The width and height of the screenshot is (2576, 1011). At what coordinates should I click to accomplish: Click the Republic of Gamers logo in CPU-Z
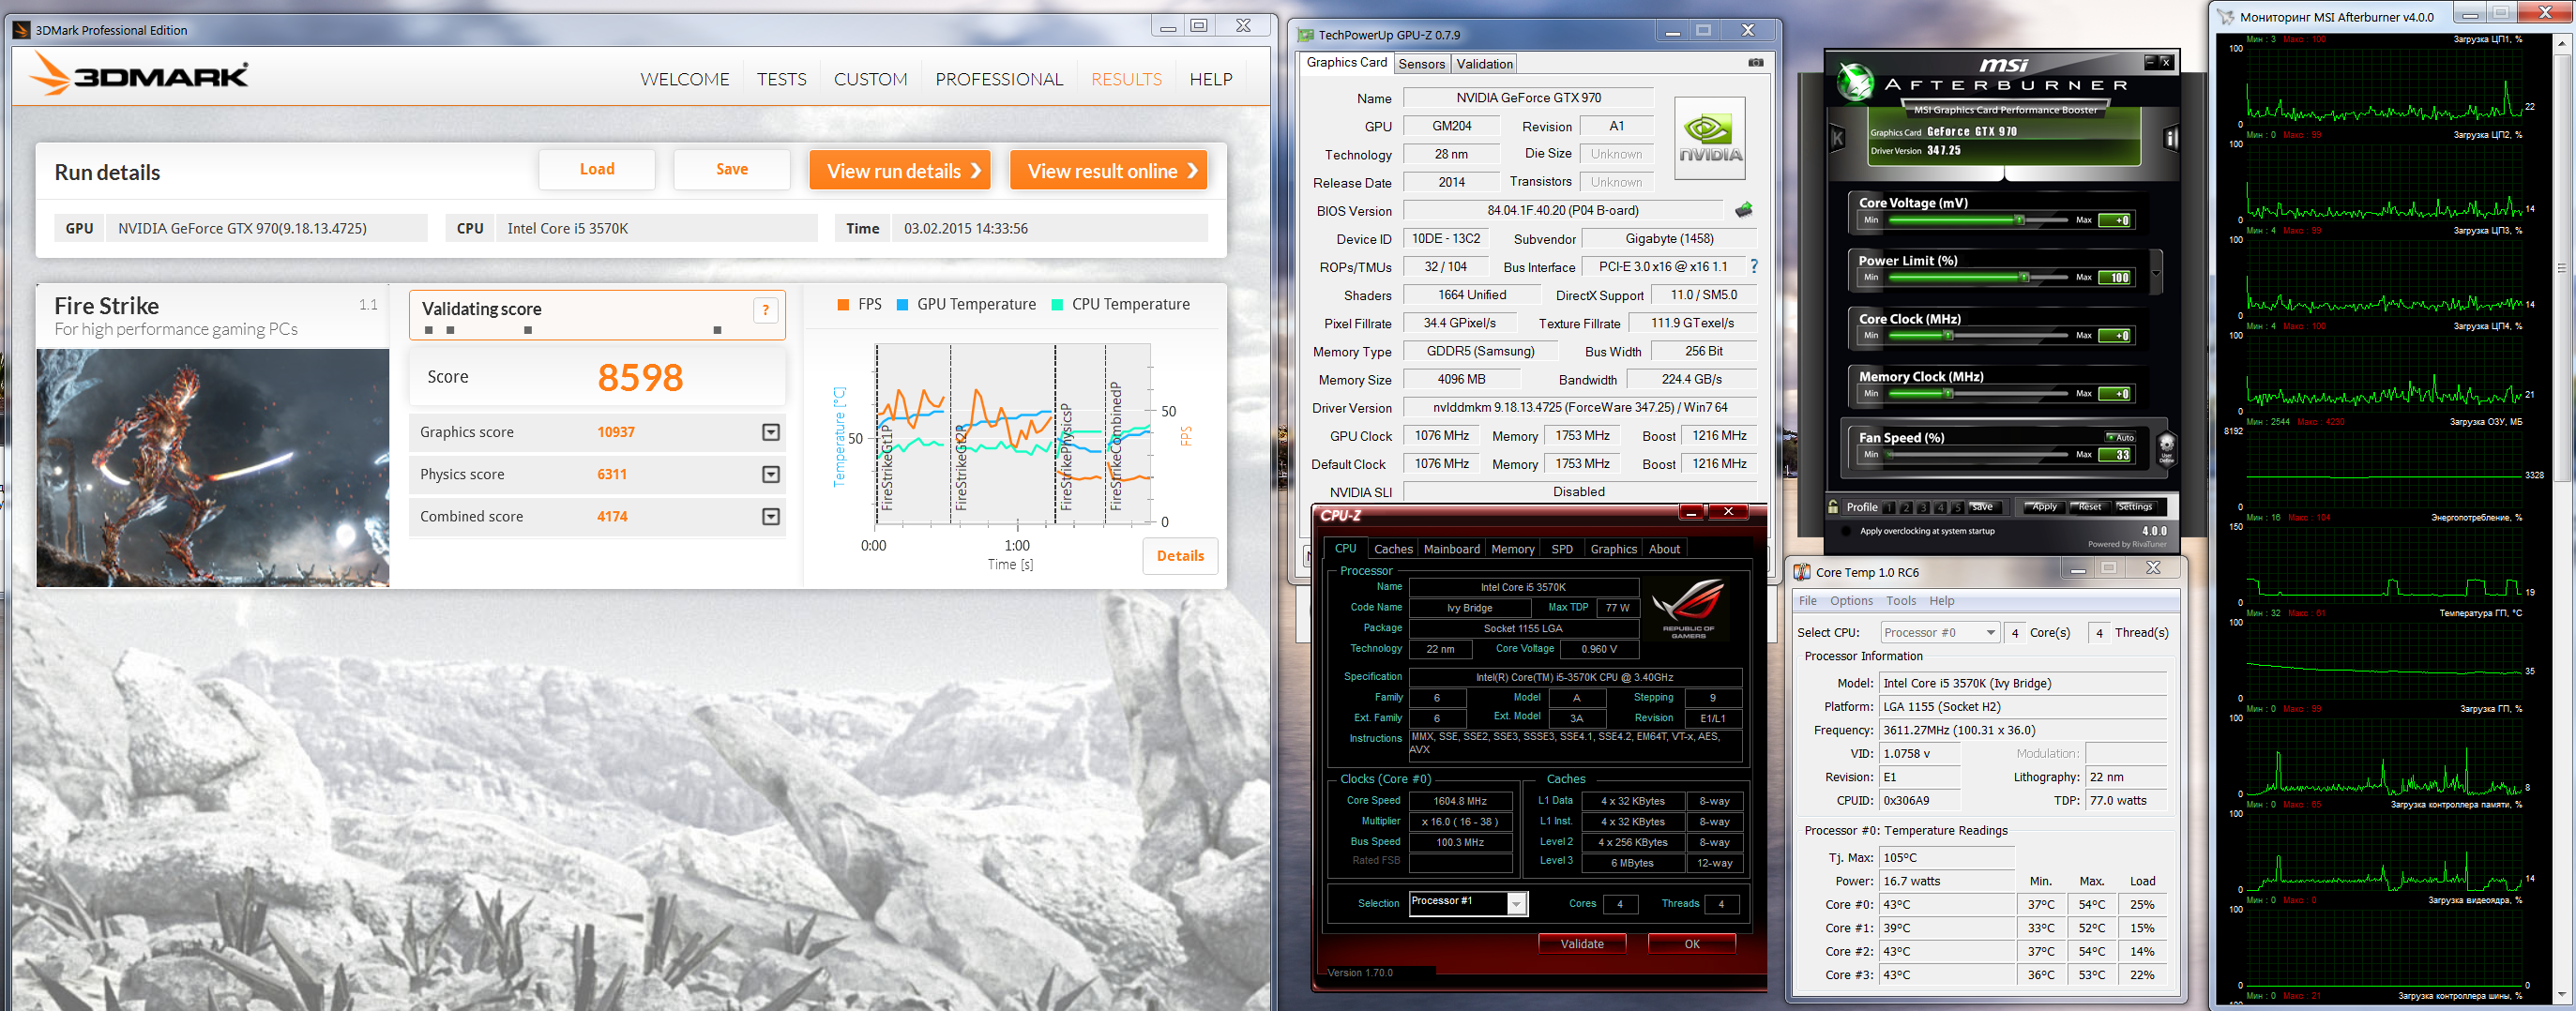(x=1689, y=608)
